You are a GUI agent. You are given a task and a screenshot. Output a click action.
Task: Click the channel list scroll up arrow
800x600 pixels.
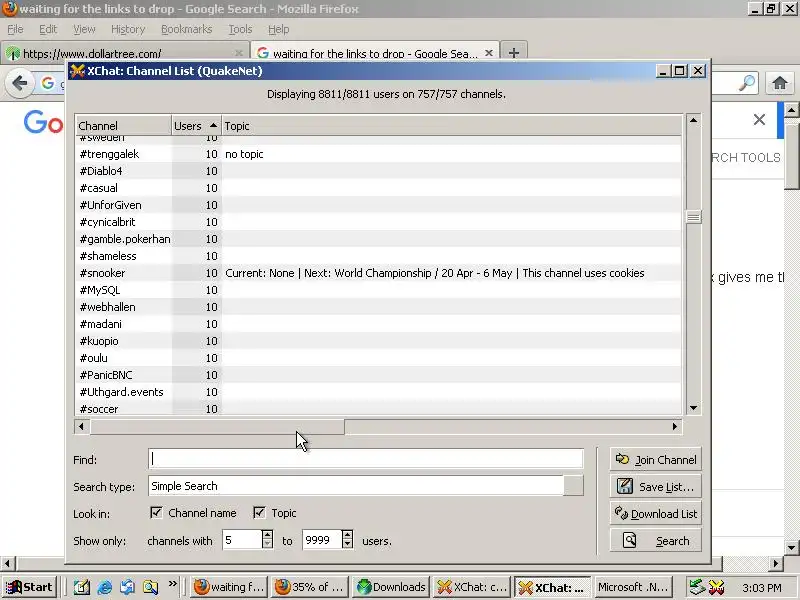693,120
